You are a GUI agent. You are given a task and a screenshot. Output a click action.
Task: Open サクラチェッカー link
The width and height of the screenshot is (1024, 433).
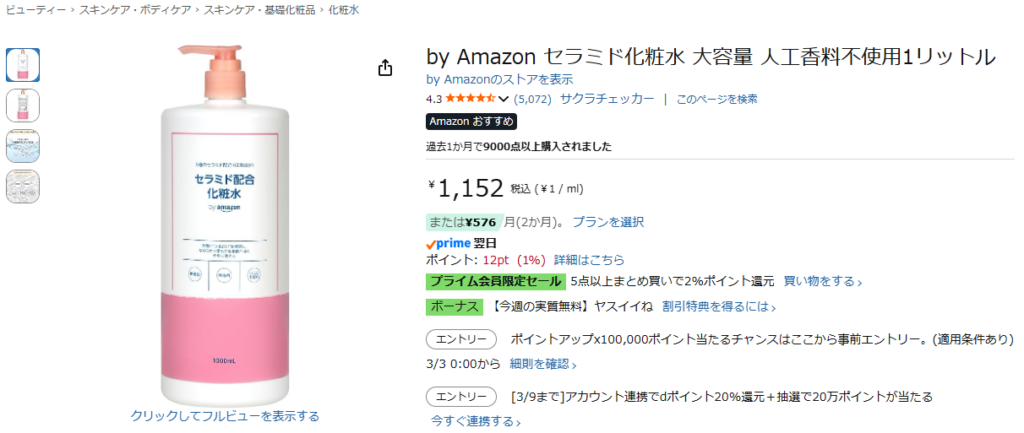[607, 99]
